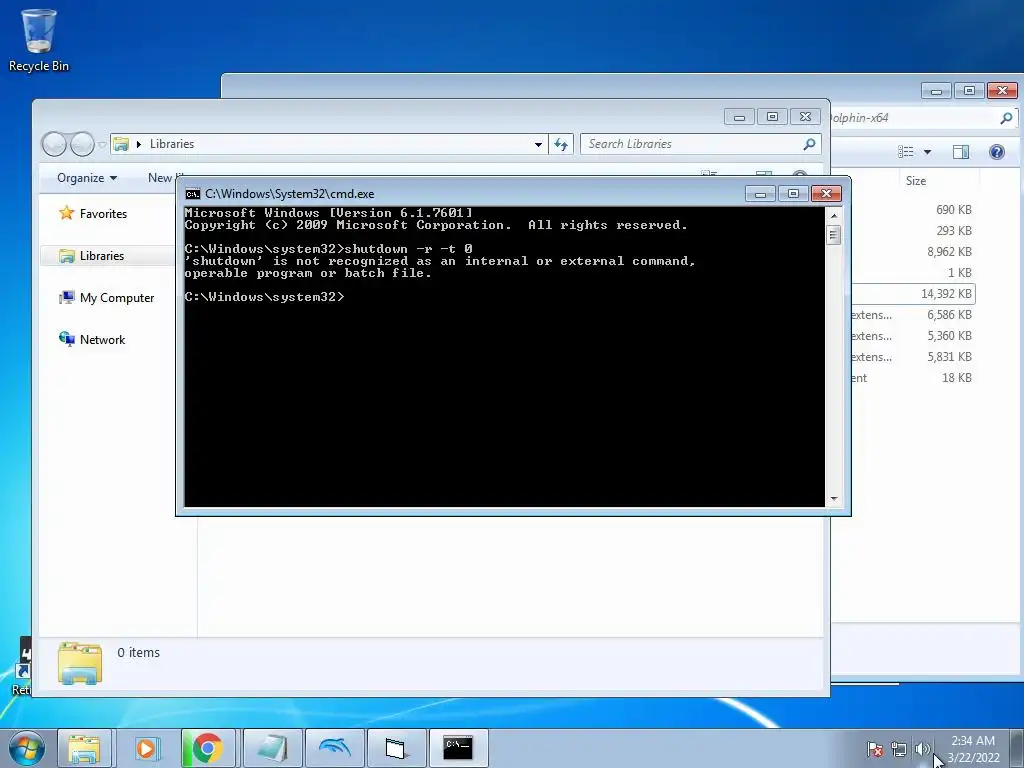
Task: Select the cmd.exe taskbar button
Action: click(x=458, y=748)
